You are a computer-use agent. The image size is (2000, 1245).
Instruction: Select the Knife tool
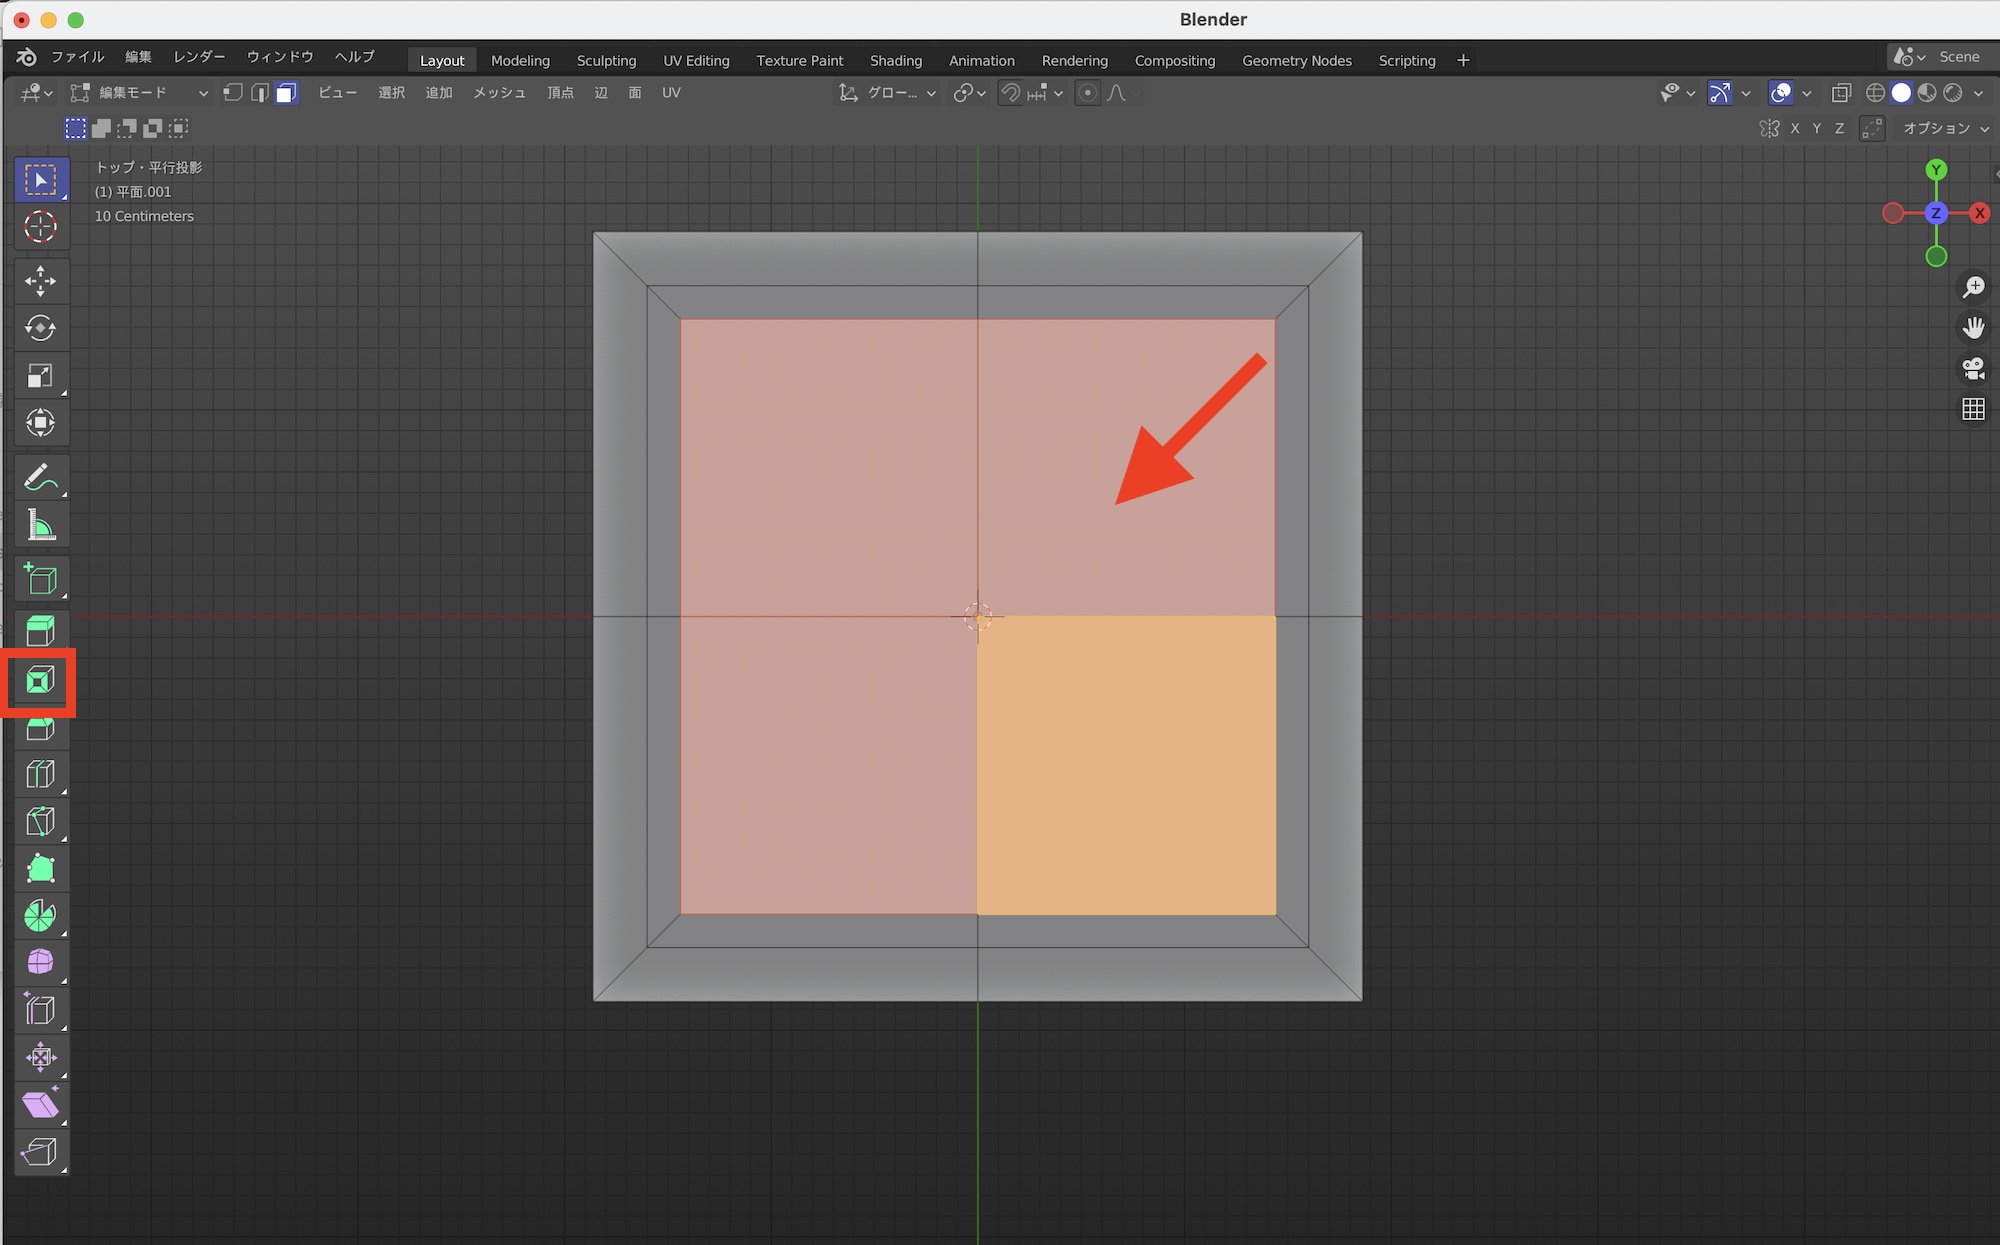(40, 822)
